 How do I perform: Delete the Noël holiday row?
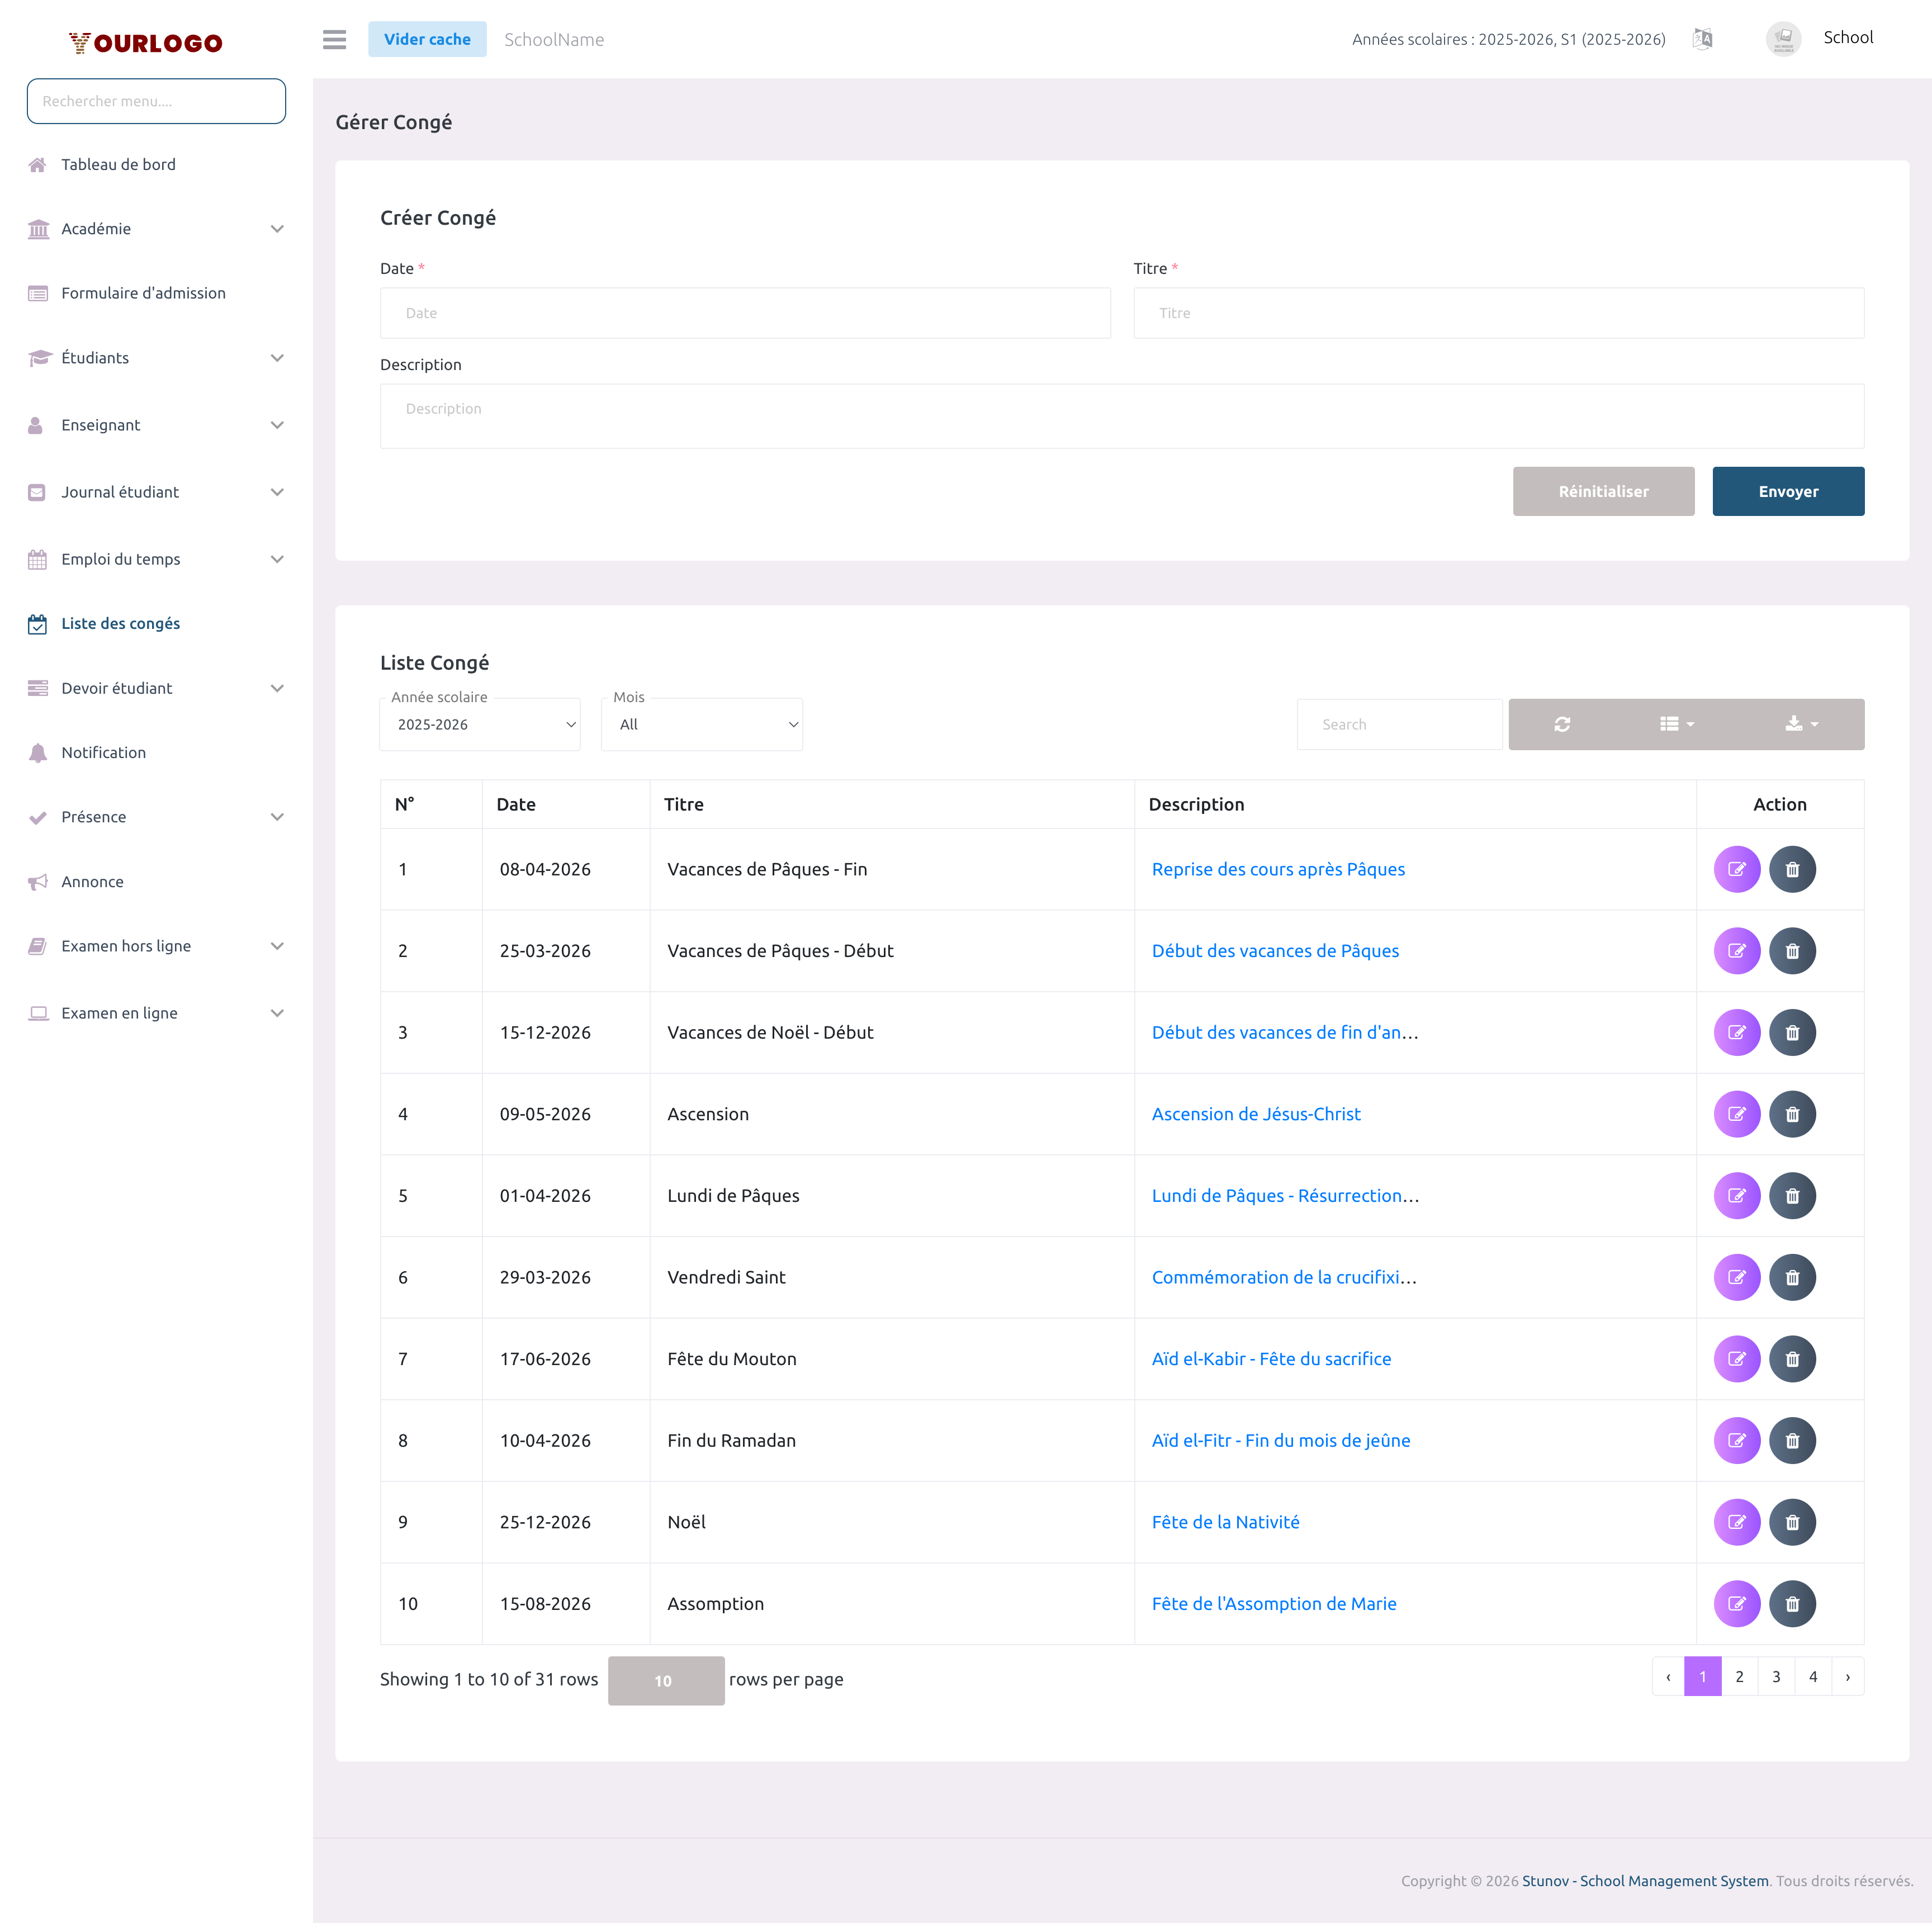coord(1792,1522)
